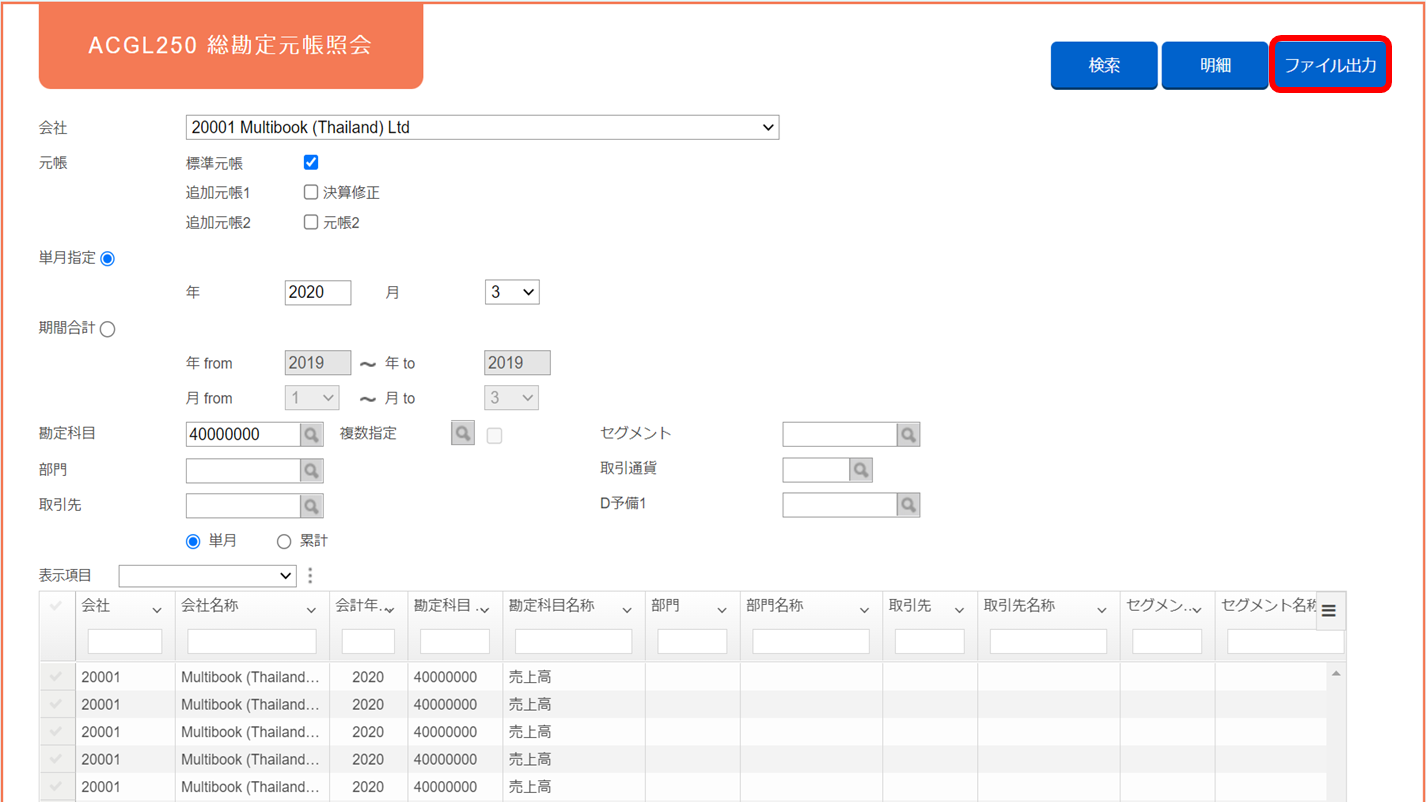Click the filter box under 取引先名称 column
1426x802 pixels.
coord(1048,641)
